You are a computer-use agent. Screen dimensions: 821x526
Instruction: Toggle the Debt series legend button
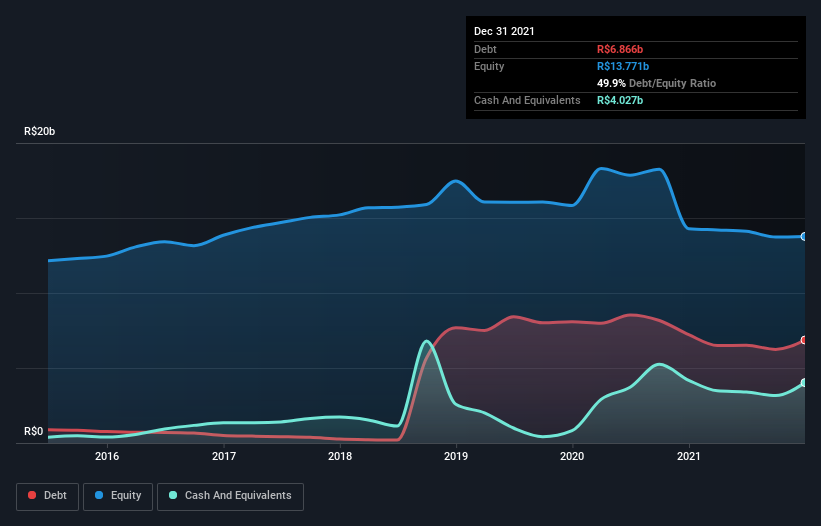point(48,496)
